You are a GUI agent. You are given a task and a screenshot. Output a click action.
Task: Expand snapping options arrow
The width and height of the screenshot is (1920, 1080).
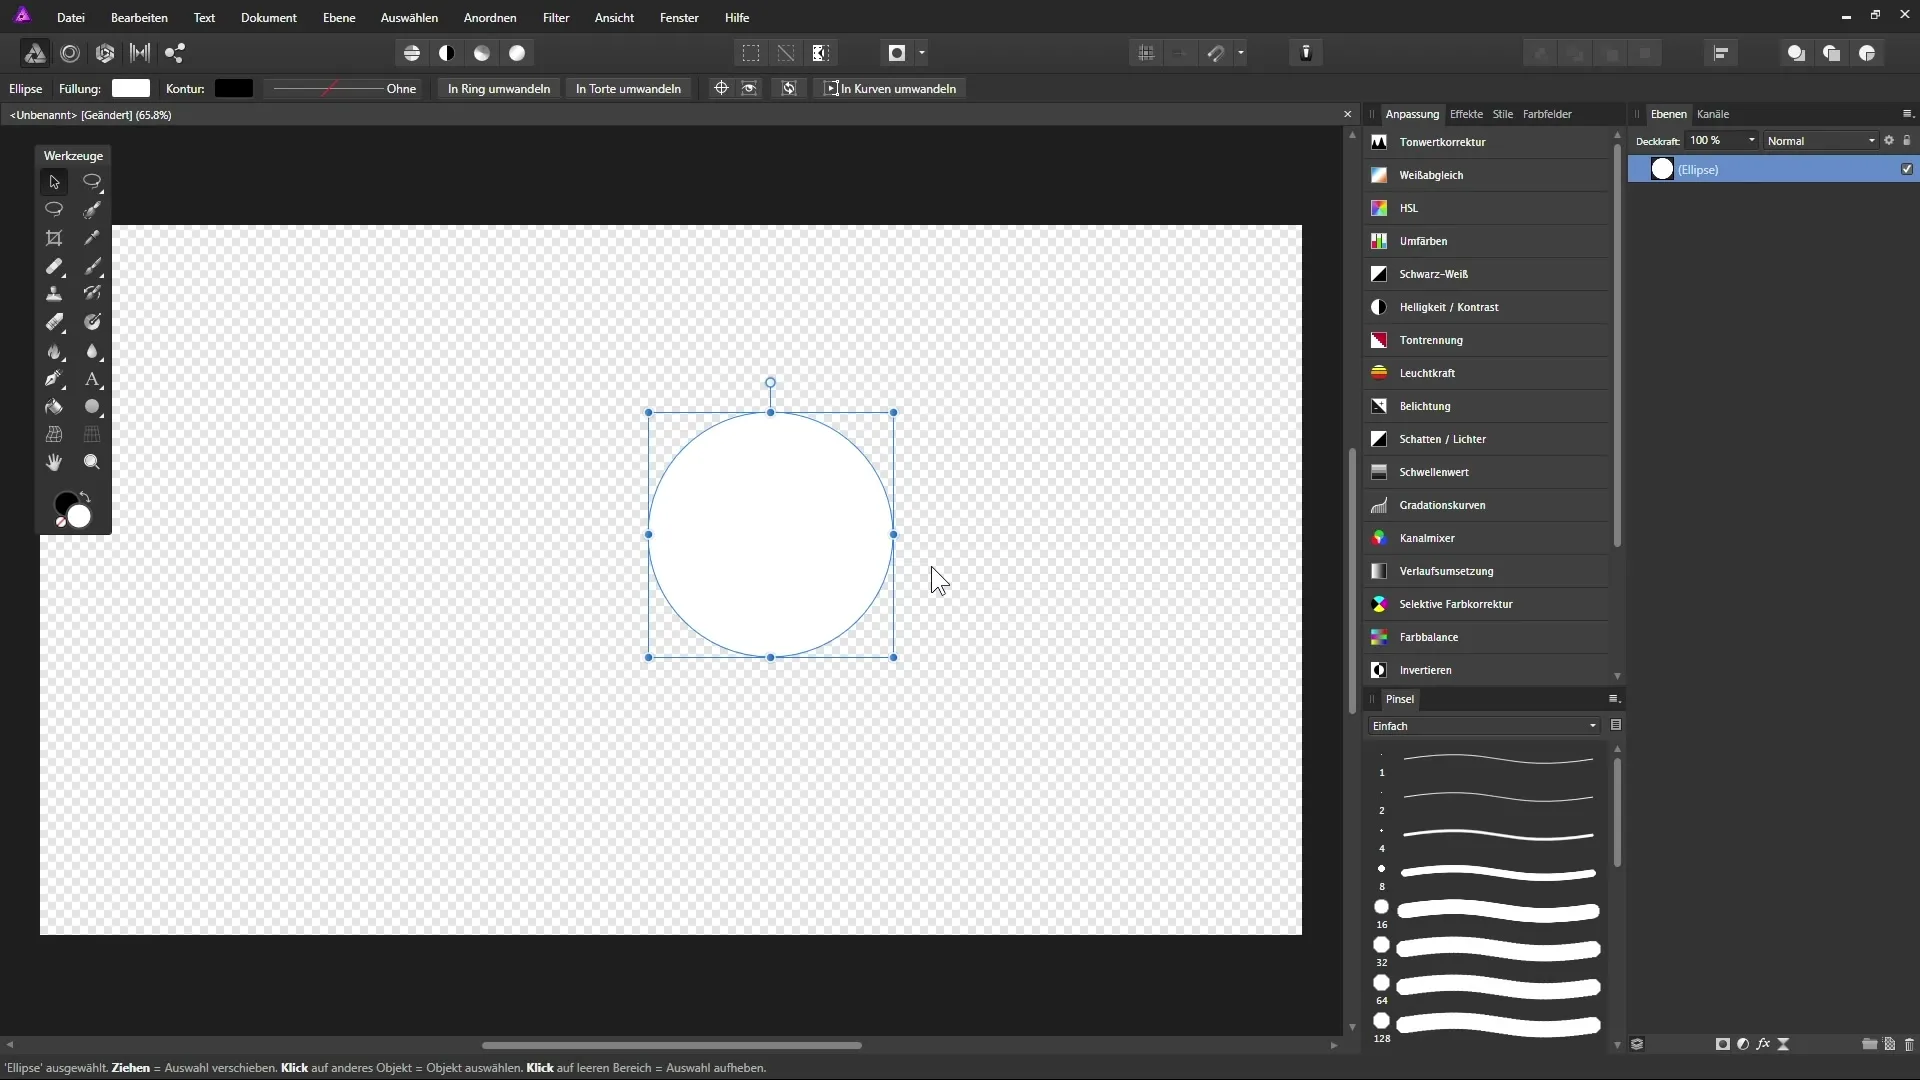point(1241,53)
